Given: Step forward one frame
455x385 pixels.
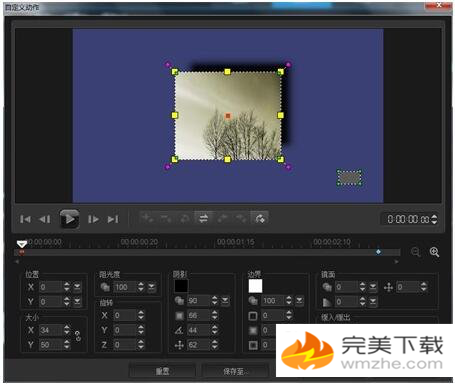Looking at the screenshot, I should (93, 219).
